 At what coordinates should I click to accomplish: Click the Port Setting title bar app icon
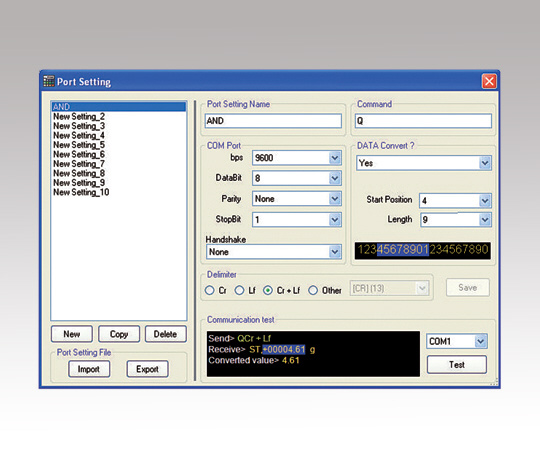pyautogui.click(x=49, y=82)
